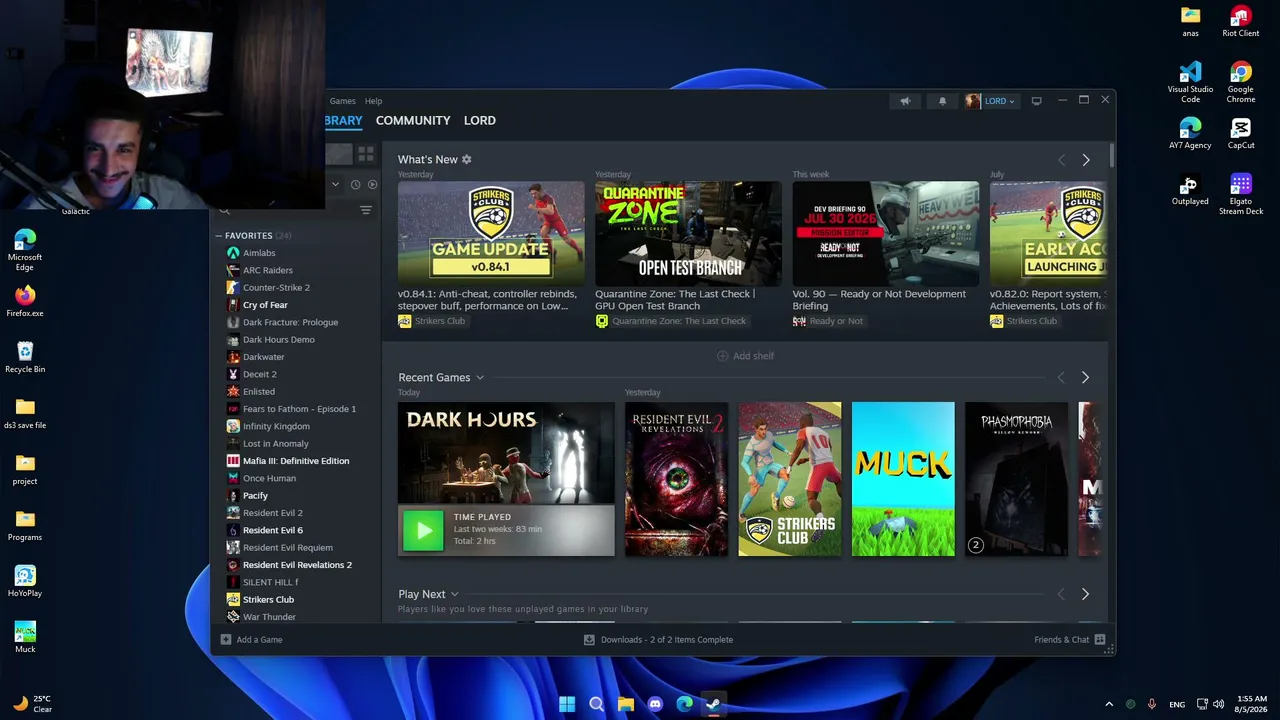Open Visual Studio Code desktop shortcut
This screenshot has width=1280, height=720.
[1190, 82]
